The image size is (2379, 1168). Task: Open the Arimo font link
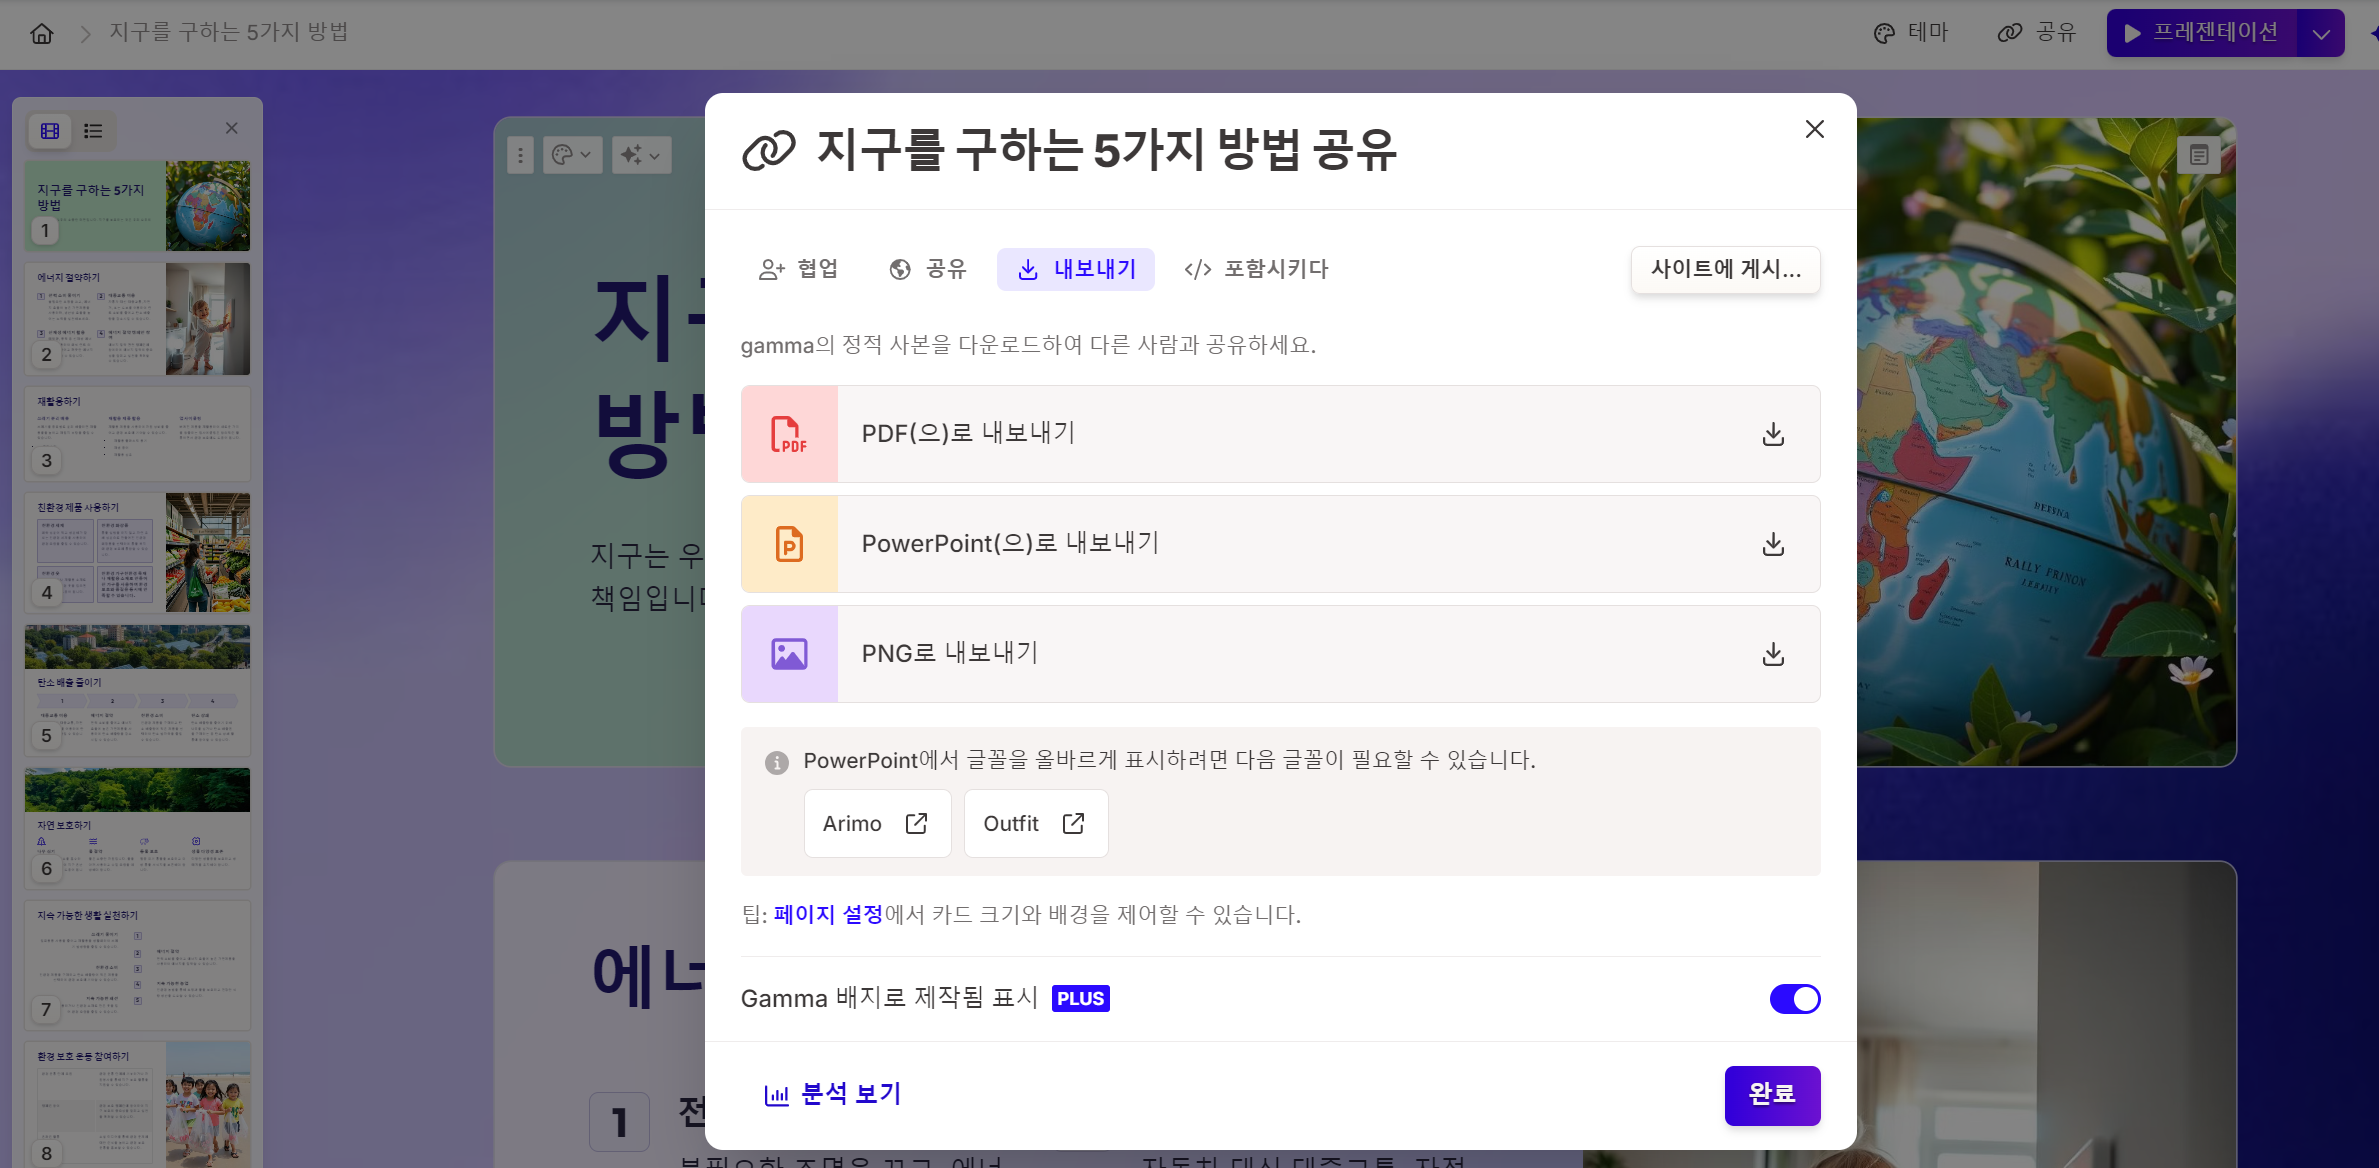click(876, 823)
